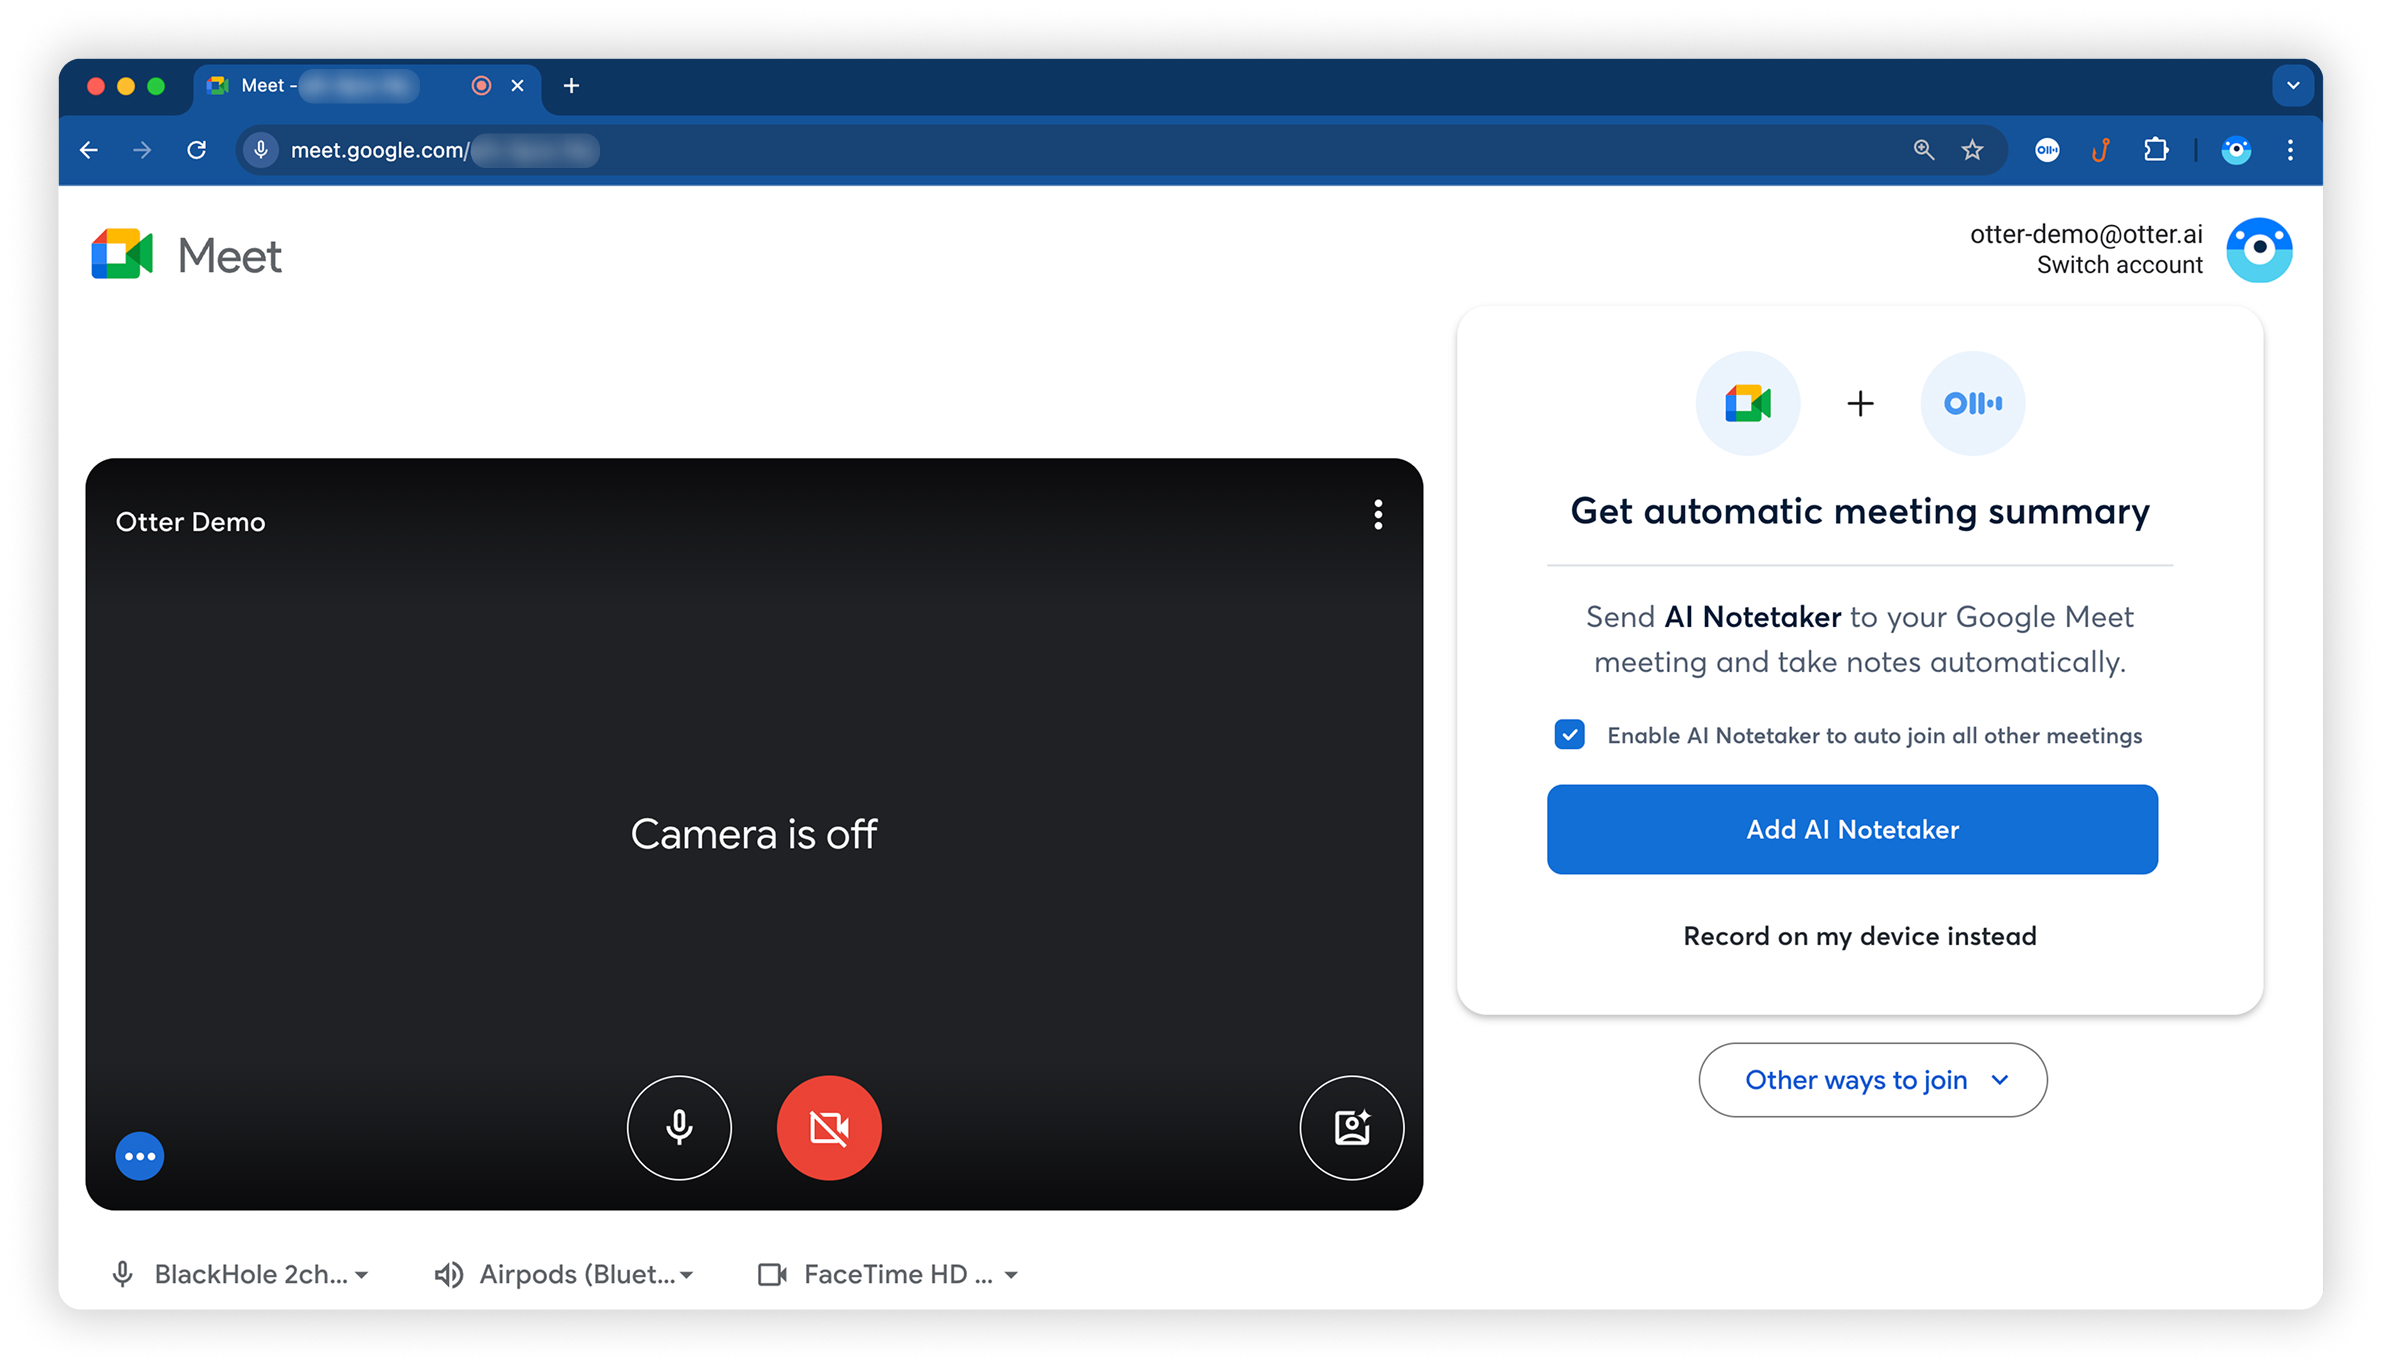The image size is (2382, 1368).
Task: Click the tab recording indicator icon
Action: [481, 86]
